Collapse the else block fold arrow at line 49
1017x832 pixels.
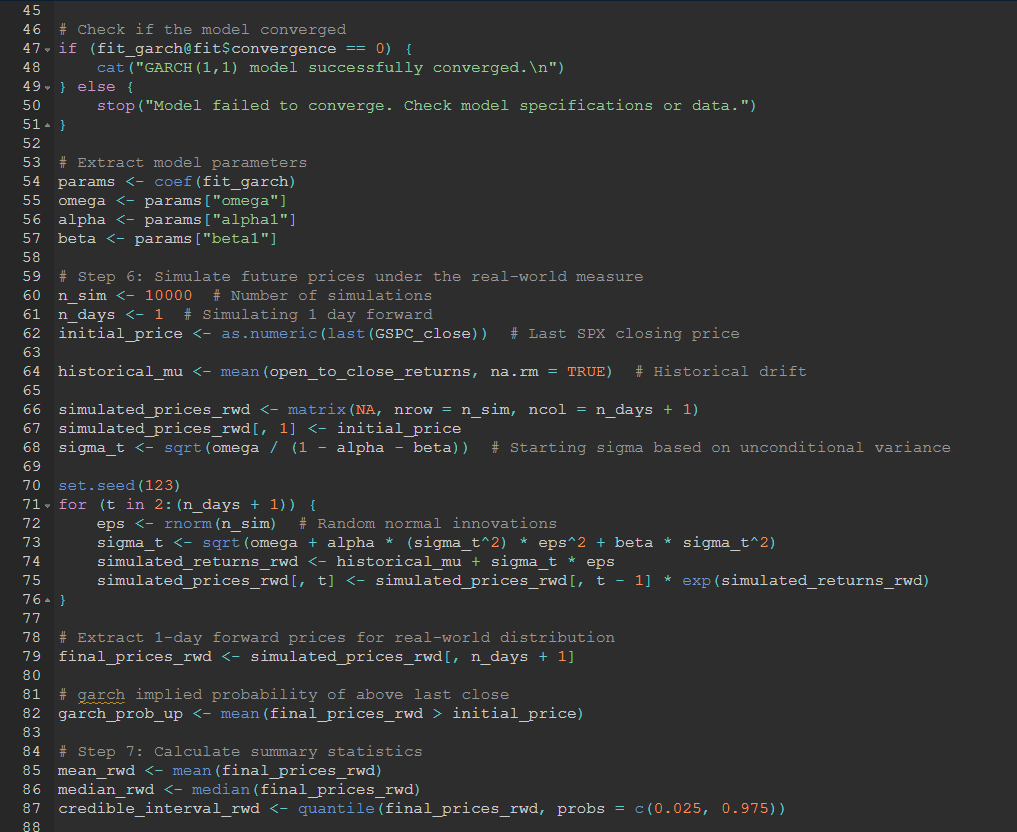coord(47,88)
